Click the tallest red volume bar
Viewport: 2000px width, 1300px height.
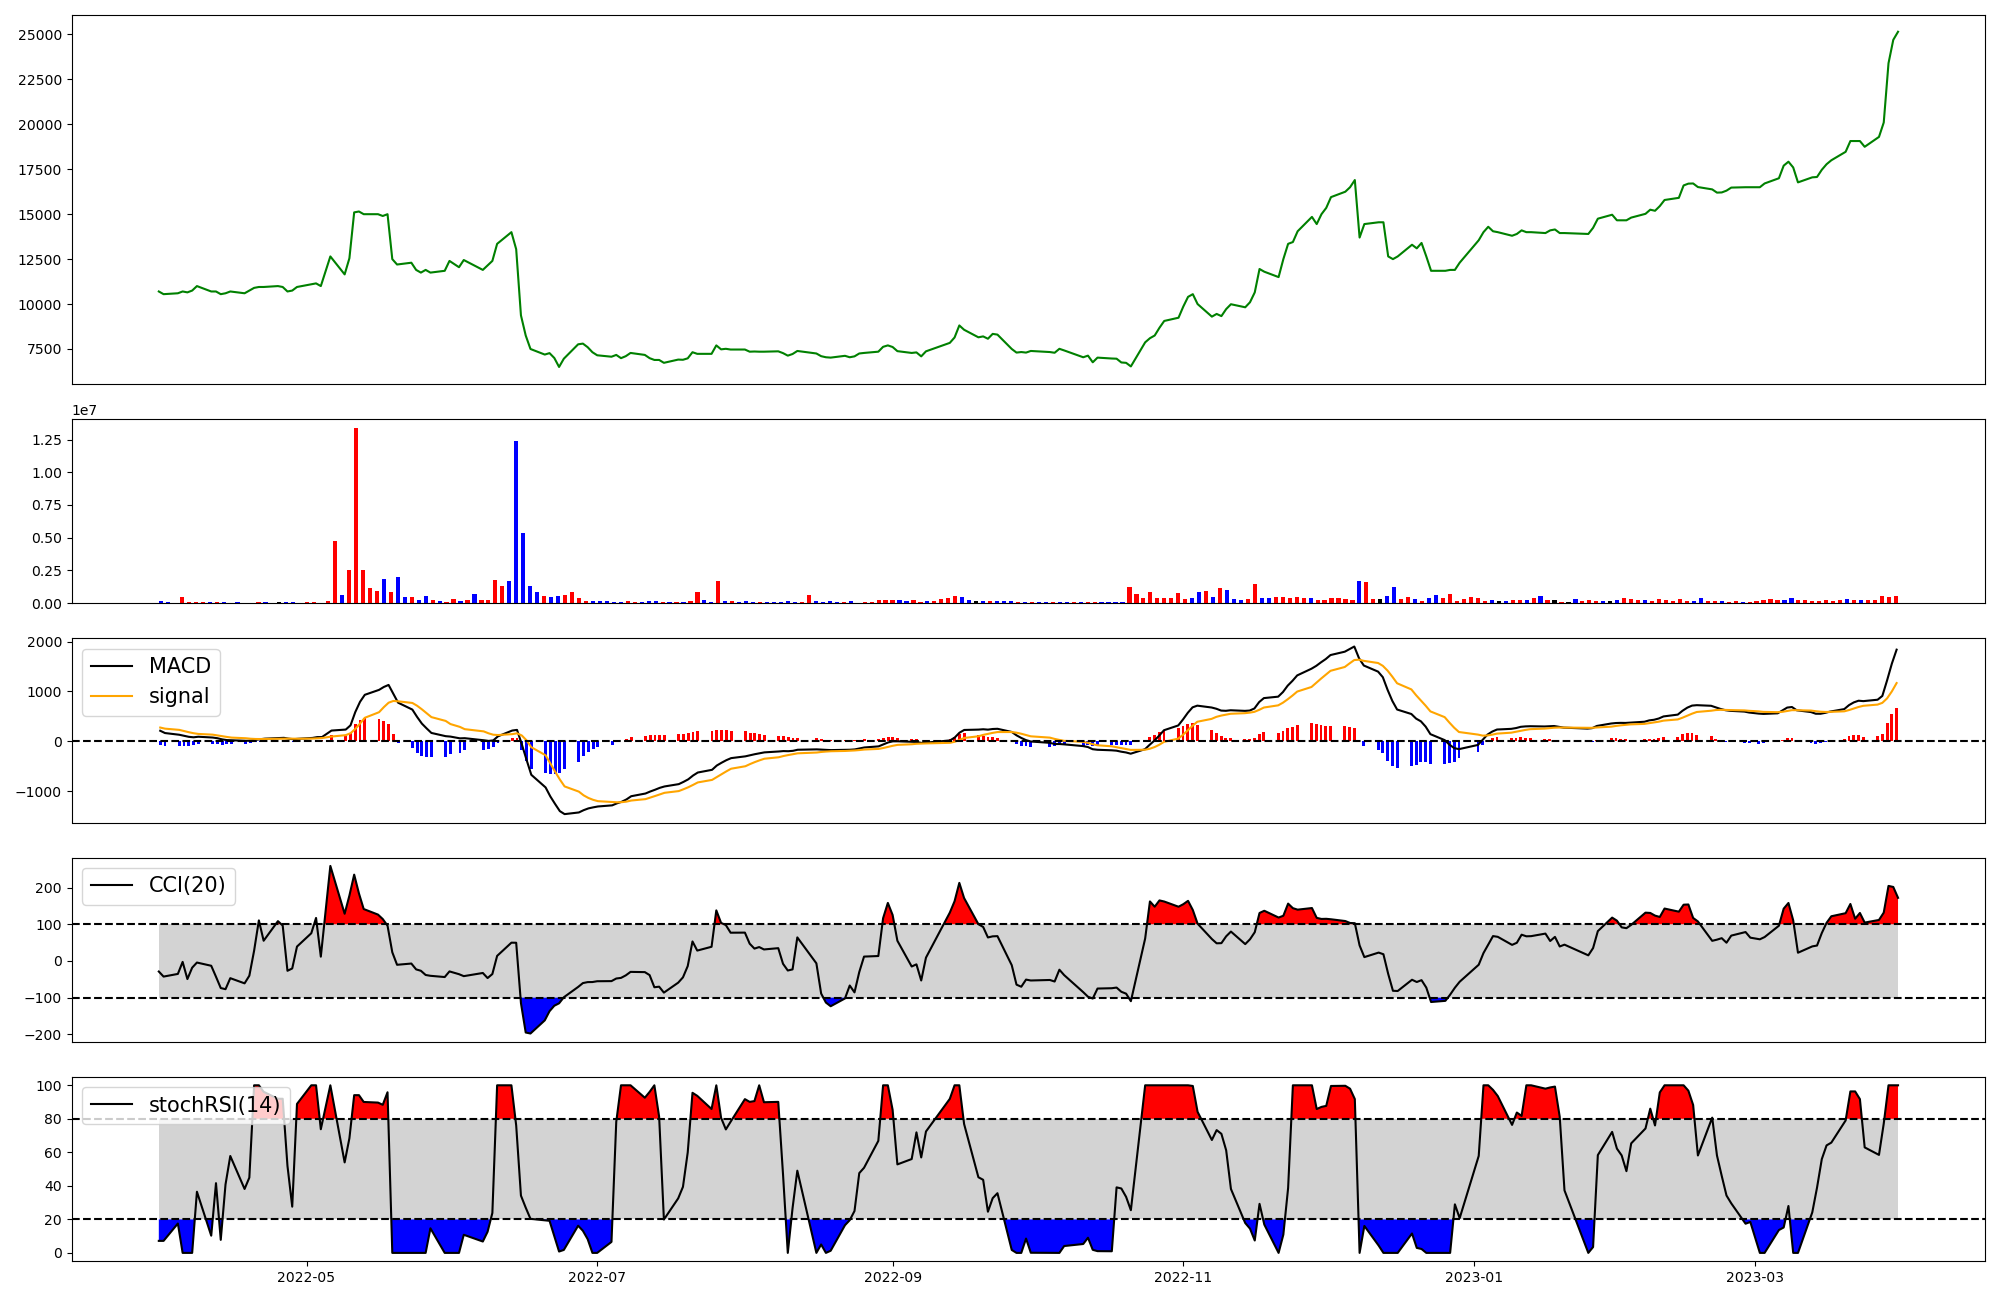point(356,515)
